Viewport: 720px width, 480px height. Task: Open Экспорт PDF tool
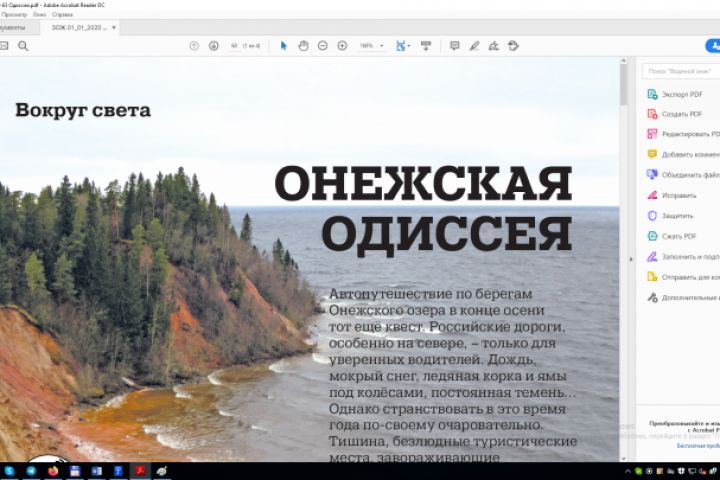click(x=683, y=94)
